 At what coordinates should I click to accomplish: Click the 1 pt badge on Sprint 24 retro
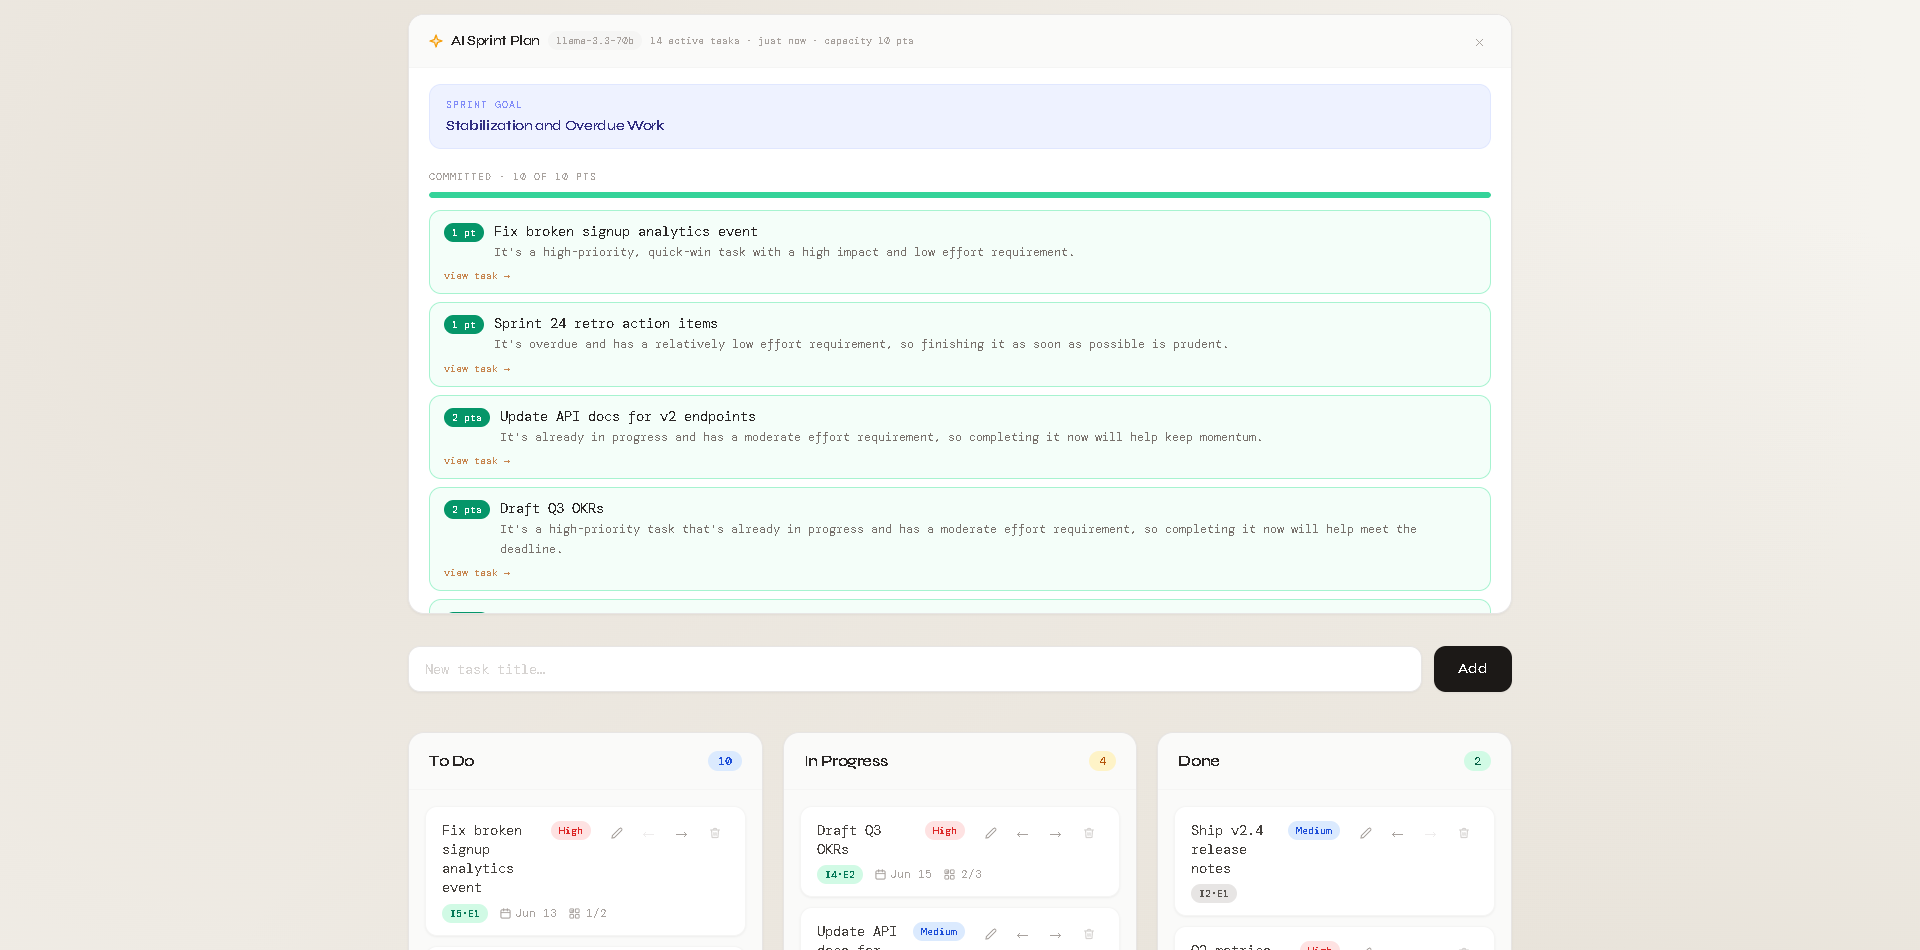[463, 325]
